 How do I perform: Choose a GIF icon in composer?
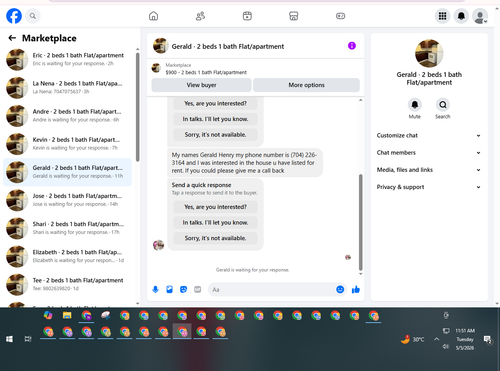pyautogui.click(x=198, y=289)
